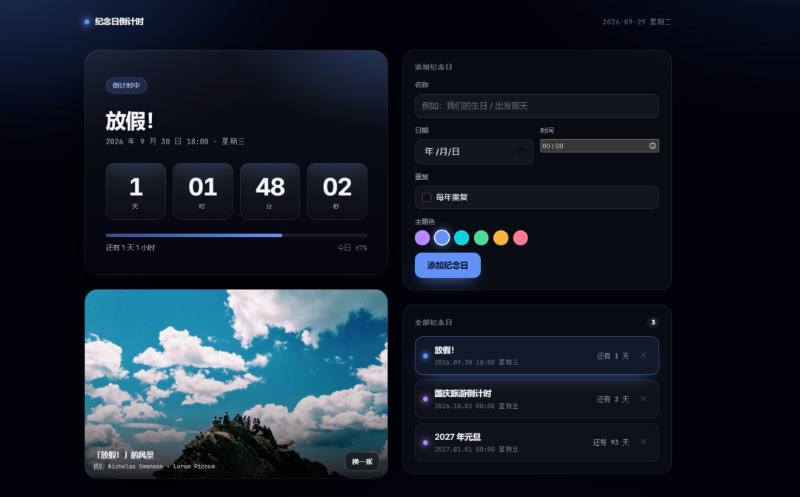This screenshot has width=800, height=497.
Task: Click the large 放假! countdown heading
Action: pos(130,121)
